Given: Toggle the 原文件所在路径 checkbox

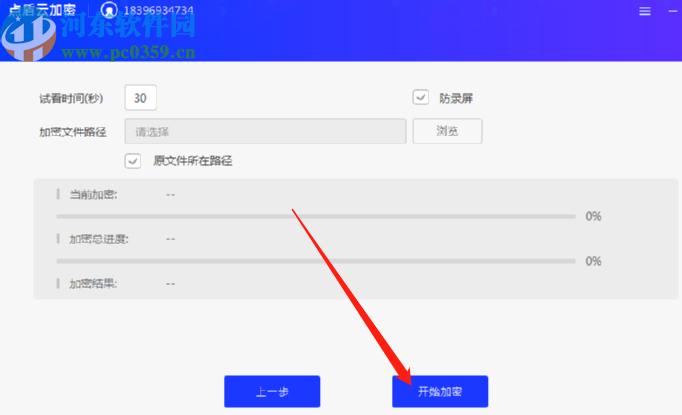Looking at the screenshot, I should tap(133, 161).
